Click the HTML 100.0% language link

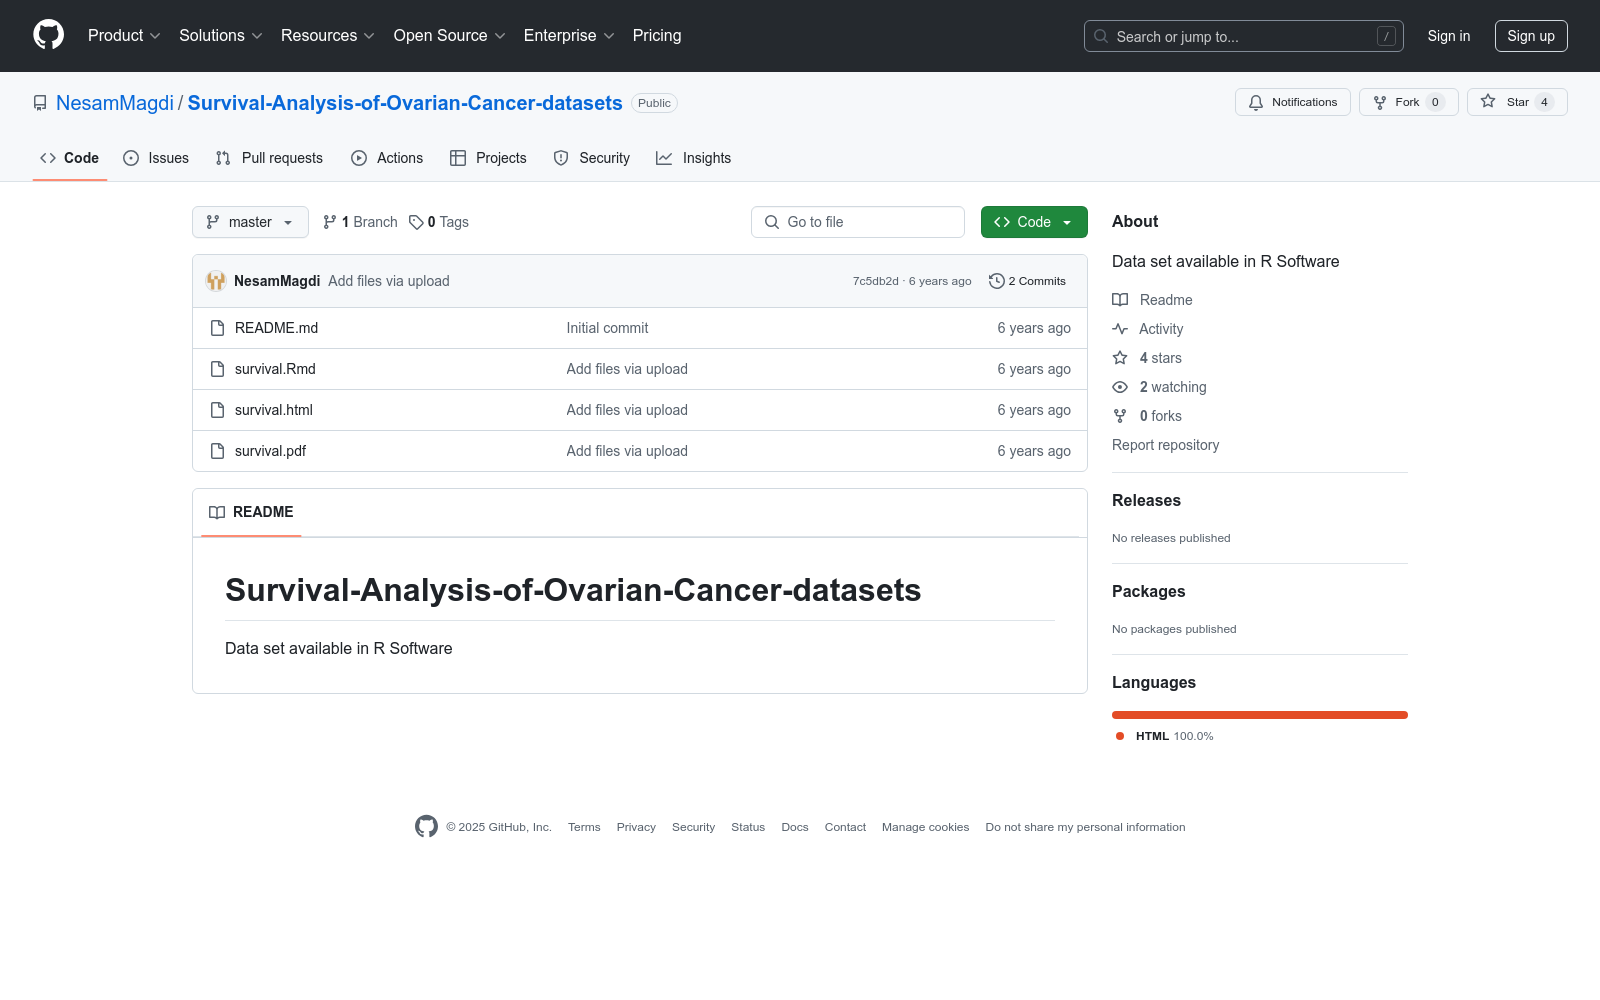pos(1165,736)
